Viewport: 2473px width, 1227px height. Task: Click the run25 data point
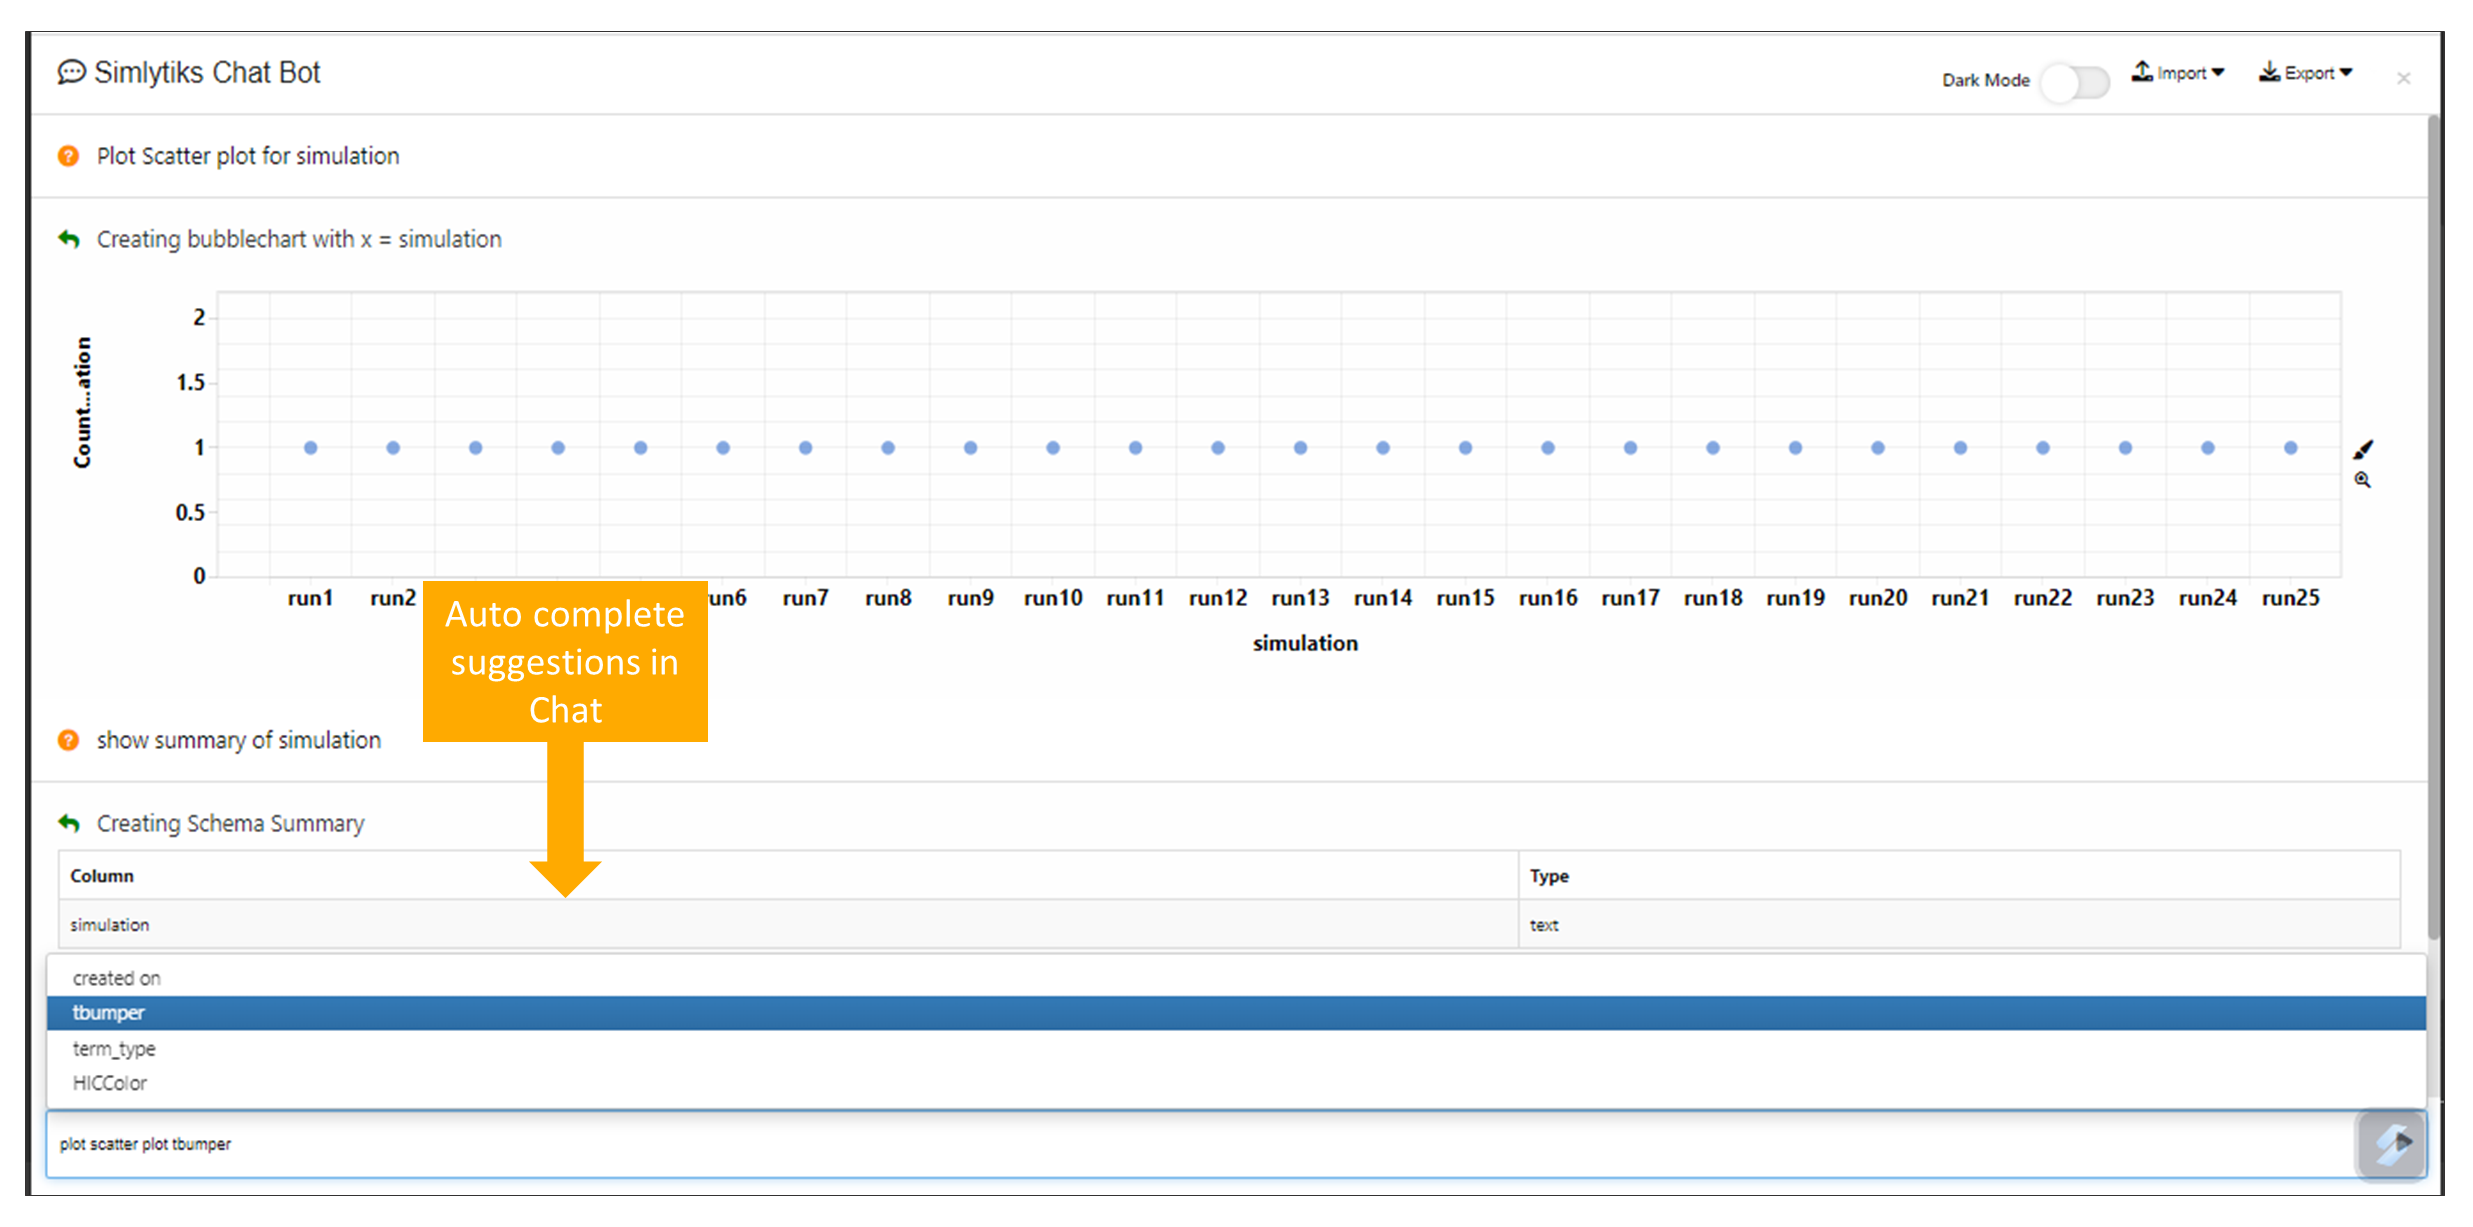2290,448
